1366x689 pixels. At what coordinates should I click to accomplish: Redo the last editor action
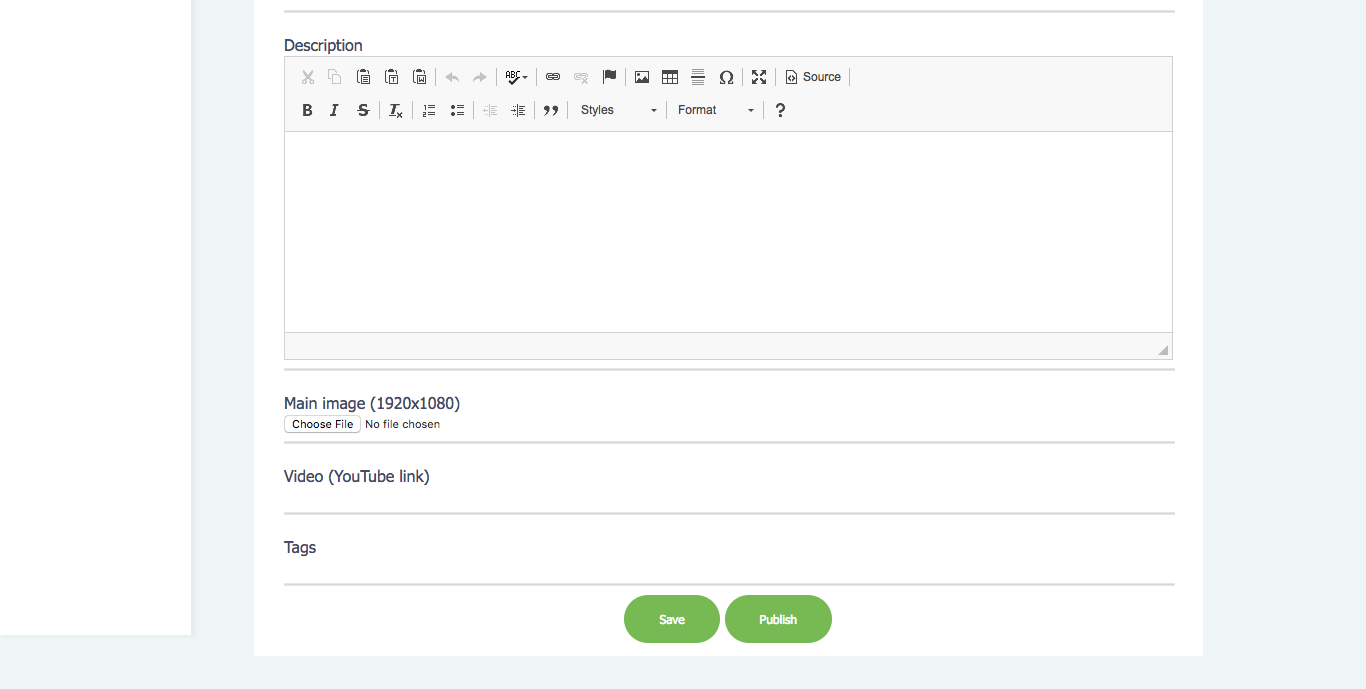click(480, 77)
